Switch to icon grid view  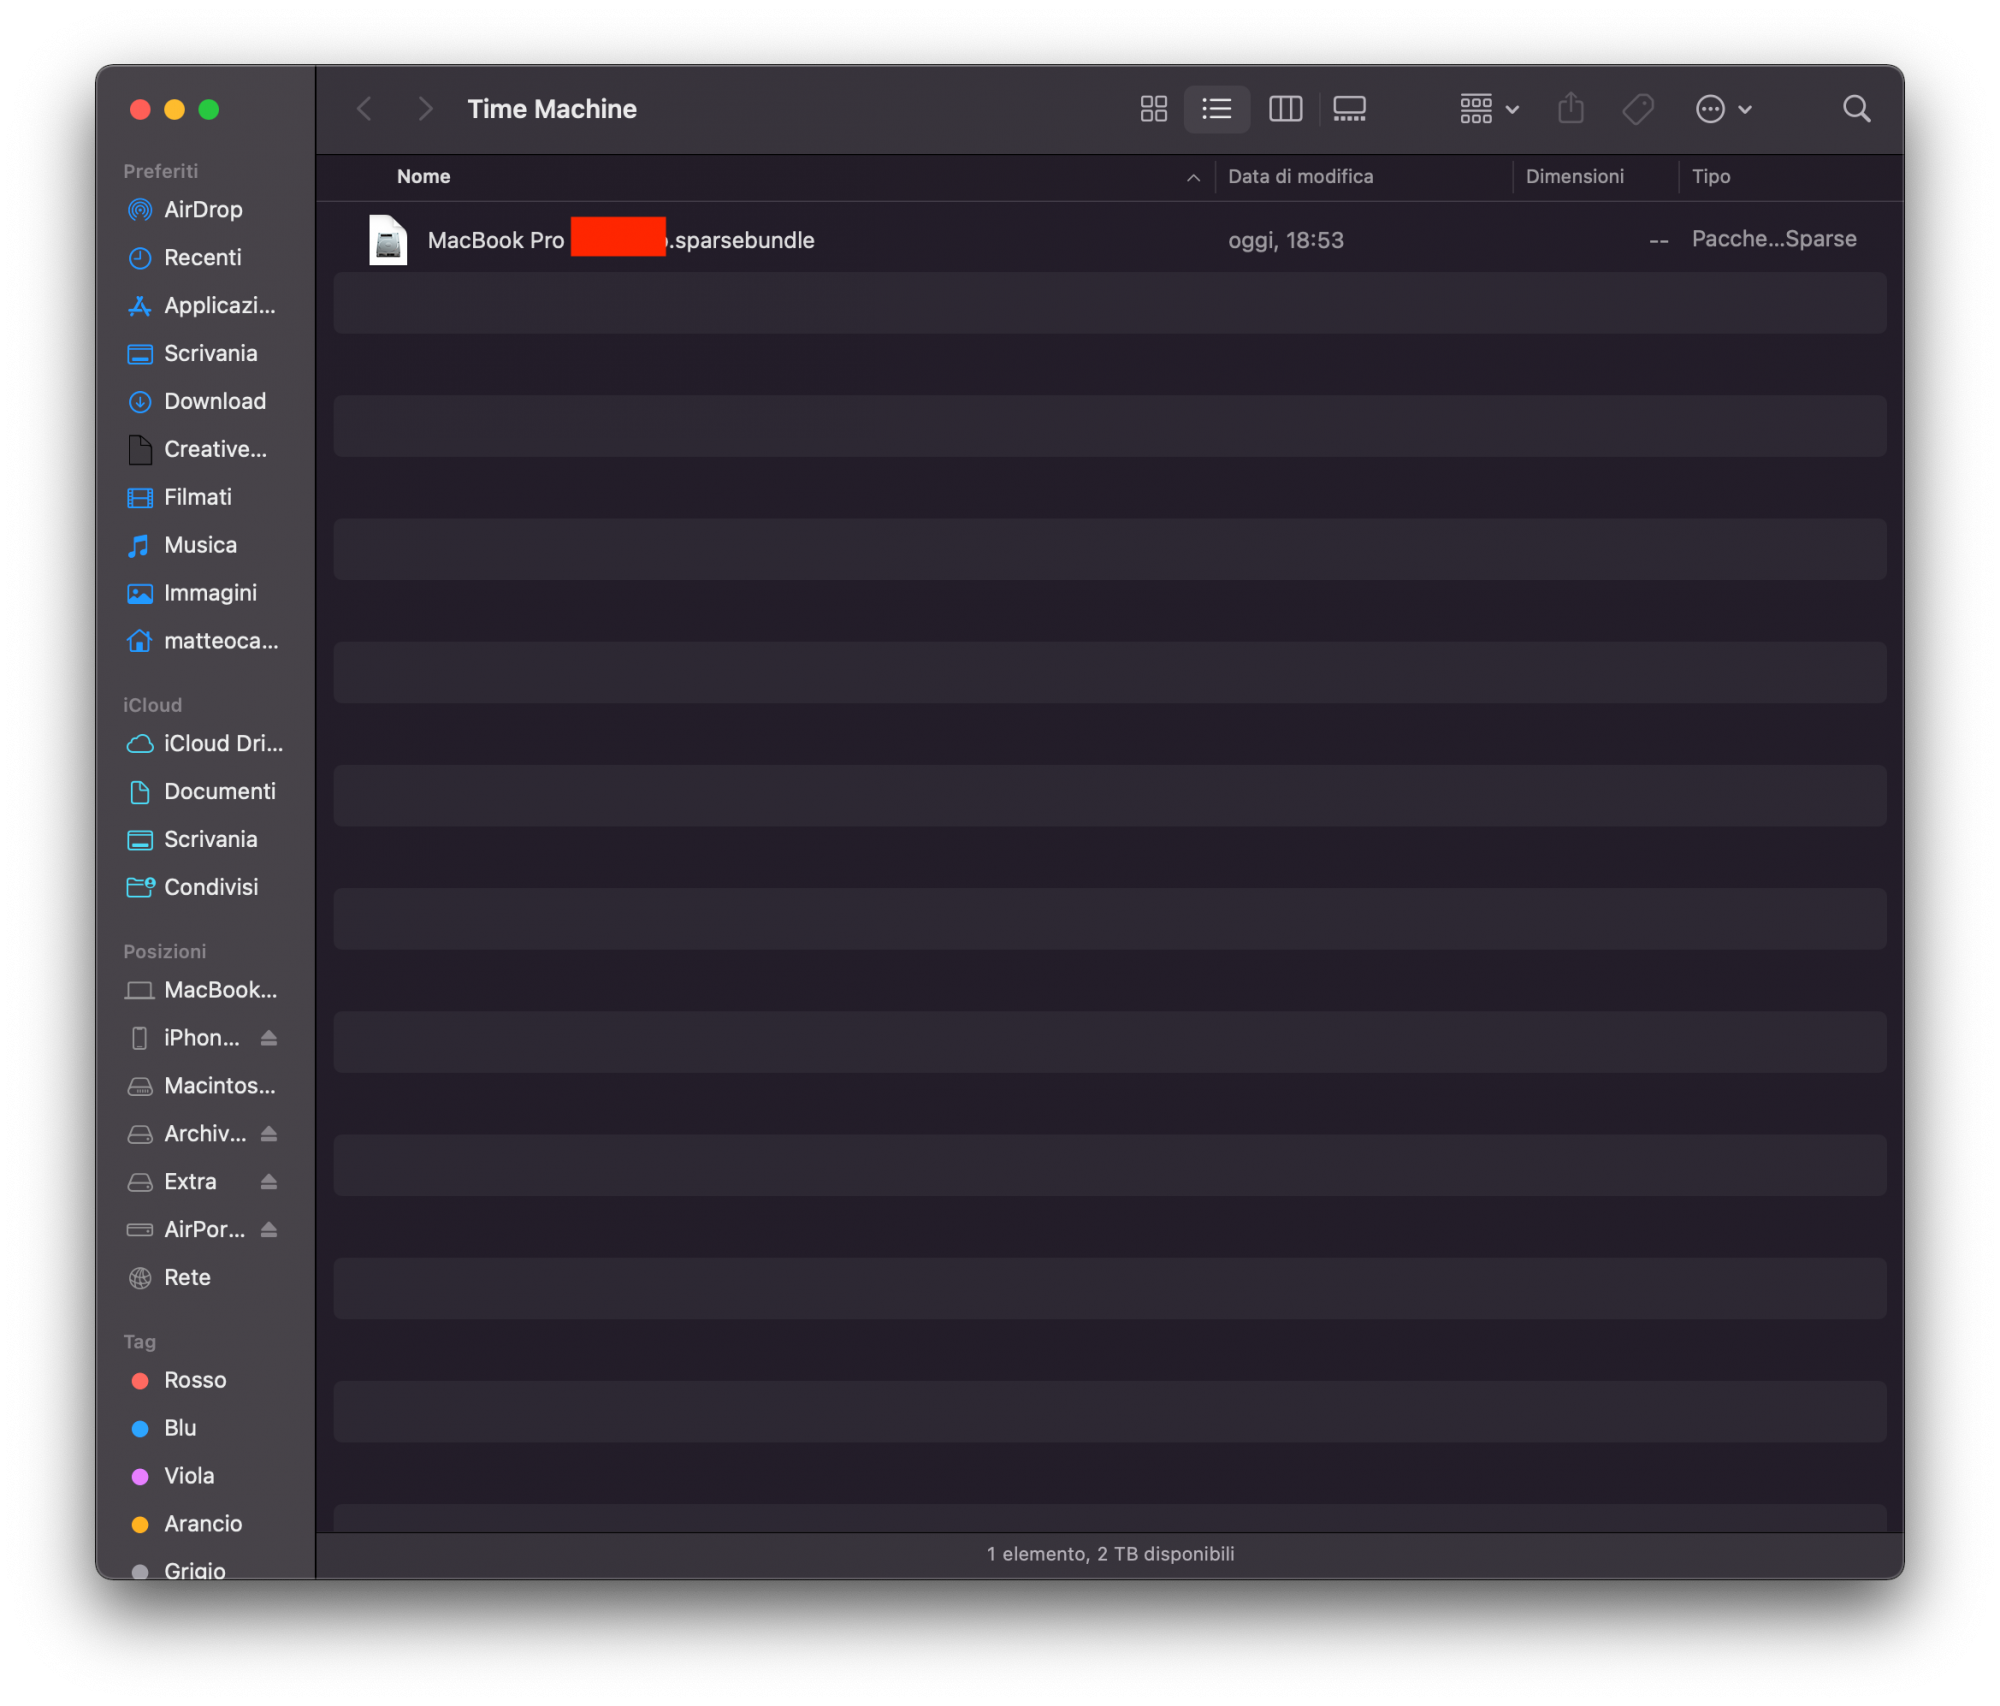[x=1153, y=109]
